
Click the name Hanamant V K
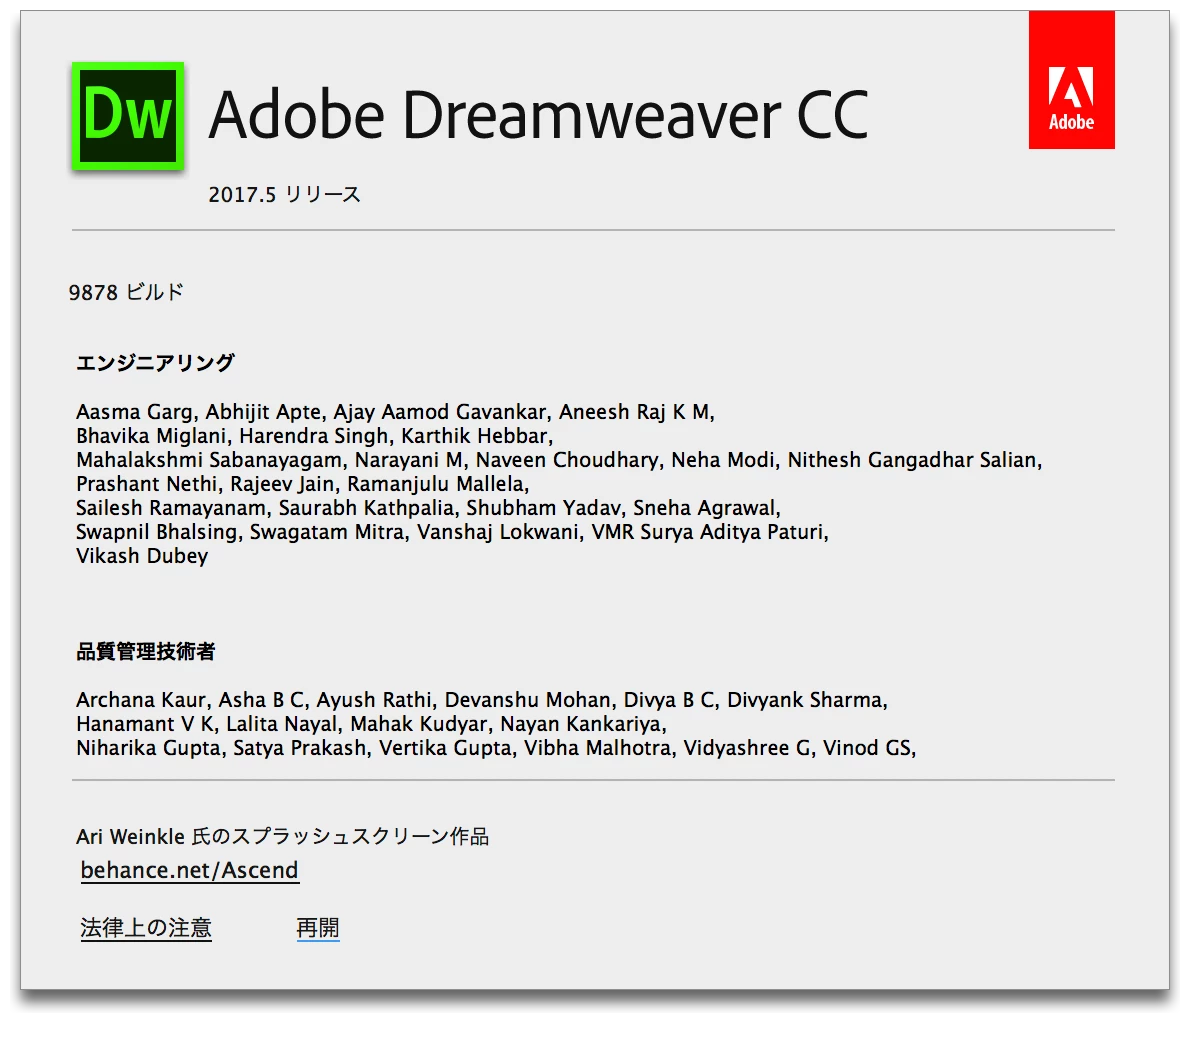(x=145, y=724)
